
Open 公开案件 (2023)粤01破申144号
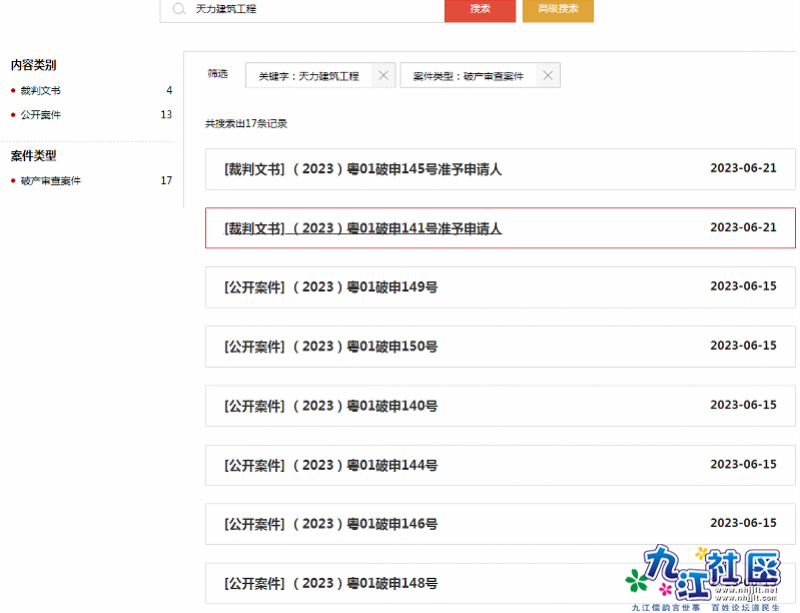point(331,465)
